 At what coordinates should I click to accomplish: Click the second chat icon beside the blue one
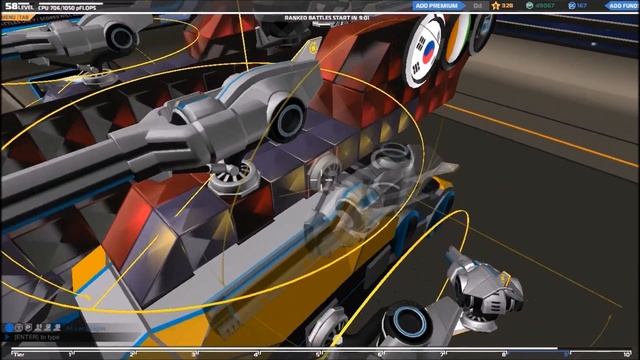(19, 327)
